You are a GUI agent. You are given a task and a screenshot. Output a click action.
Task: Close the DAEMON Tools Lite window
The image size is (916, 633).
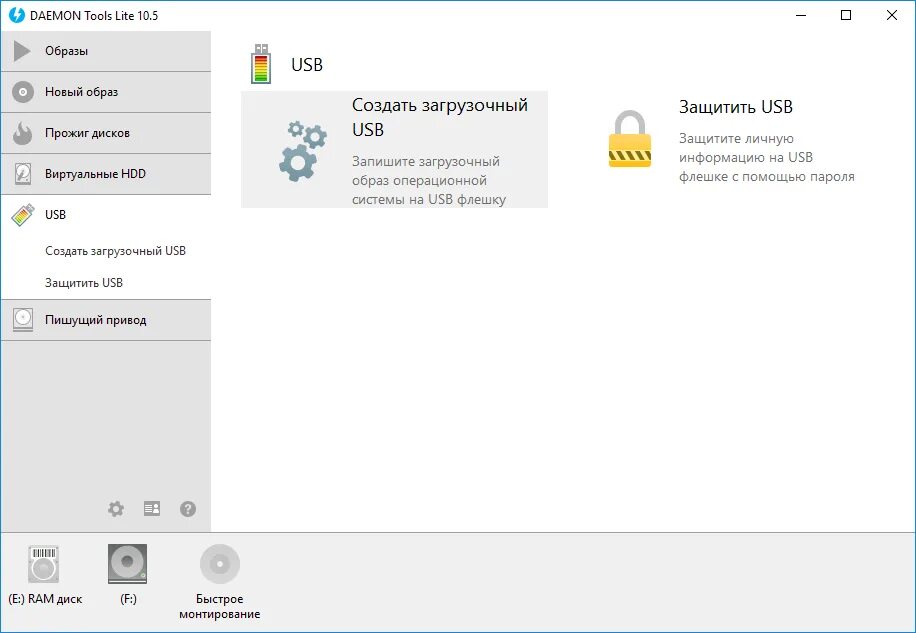[x=891, y=15]
